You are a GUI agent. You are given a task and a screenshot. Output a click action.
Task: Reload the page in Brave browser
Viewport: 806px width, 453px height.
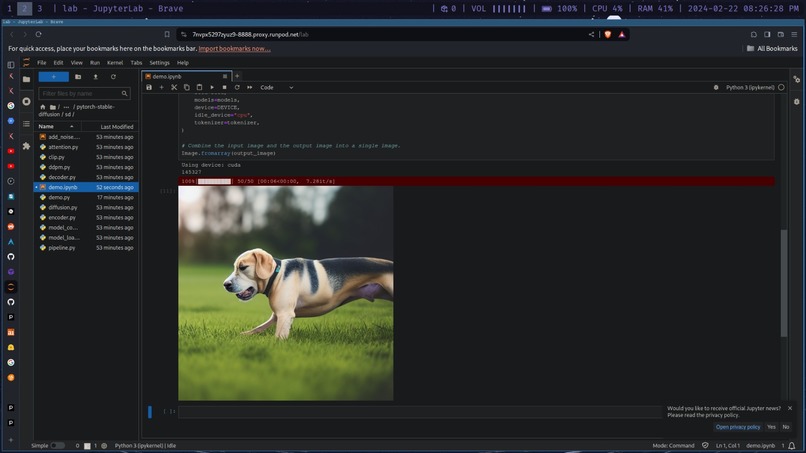pyautogui.click(x=39, y=34)
